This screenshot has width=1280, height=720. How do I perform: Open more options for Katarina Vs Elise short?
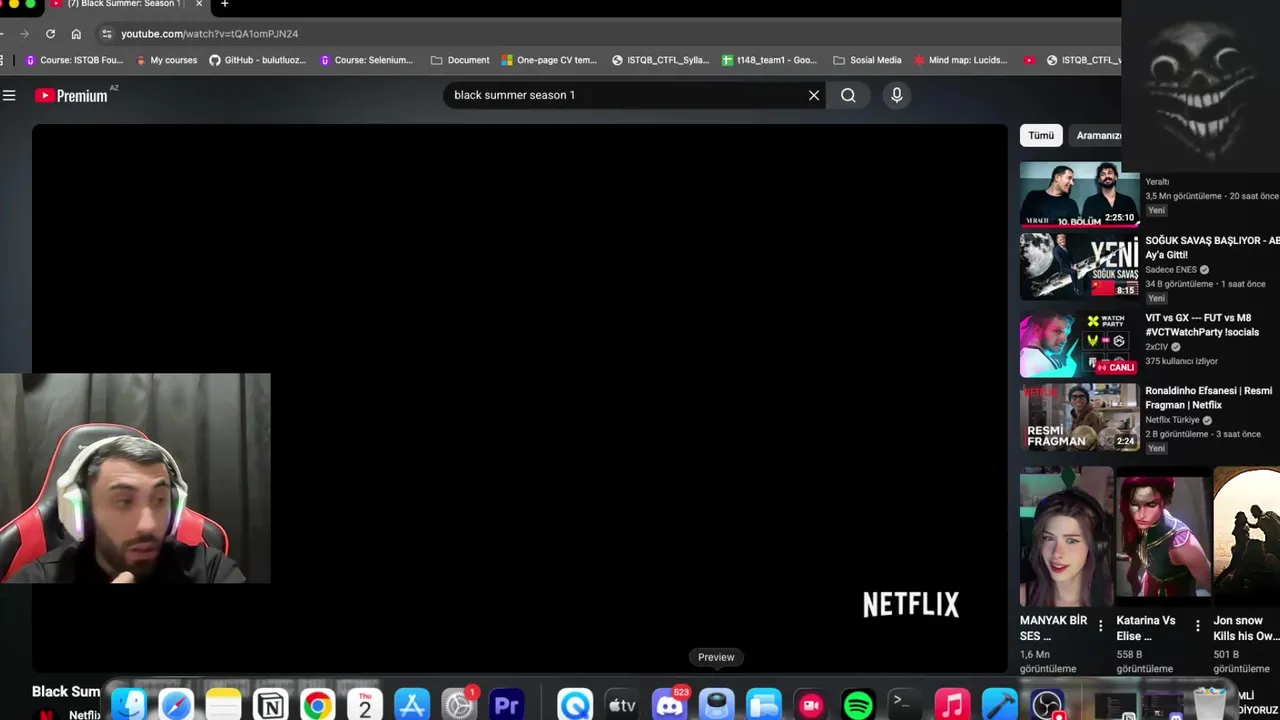(x=1198, y=626)
